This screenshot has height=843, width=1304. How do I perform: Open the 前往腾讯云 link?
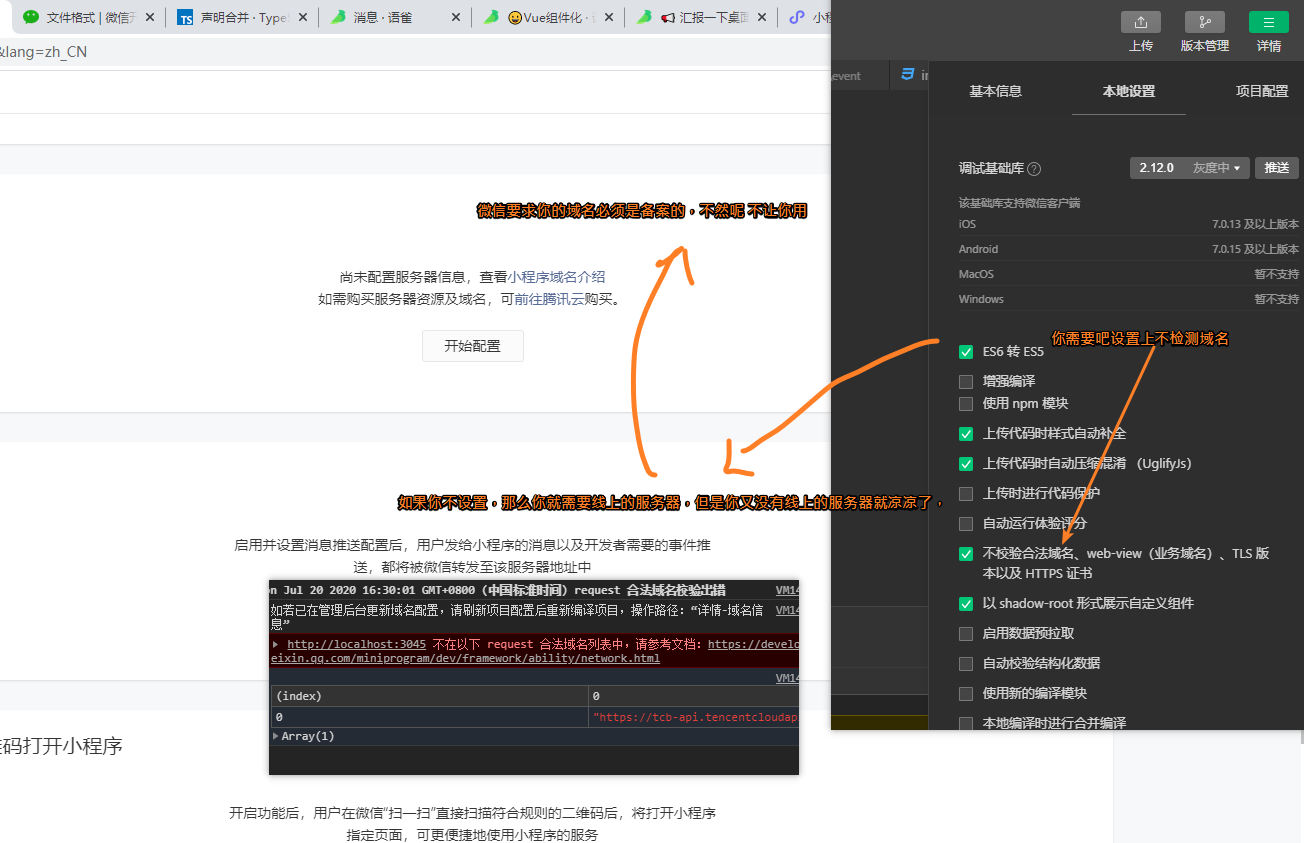coord(549,298)
